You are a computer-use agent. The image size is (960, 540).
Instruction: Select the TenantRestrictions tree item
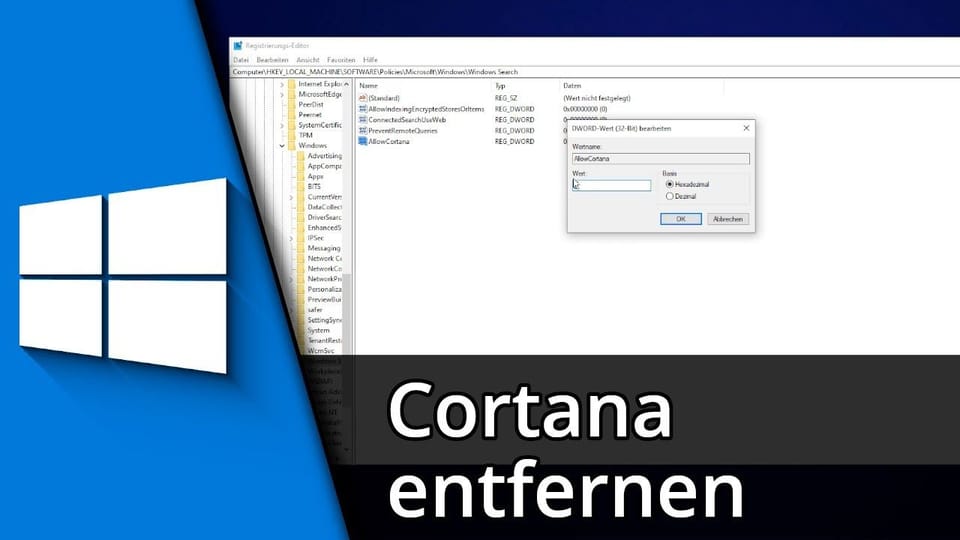coord(324,340)
